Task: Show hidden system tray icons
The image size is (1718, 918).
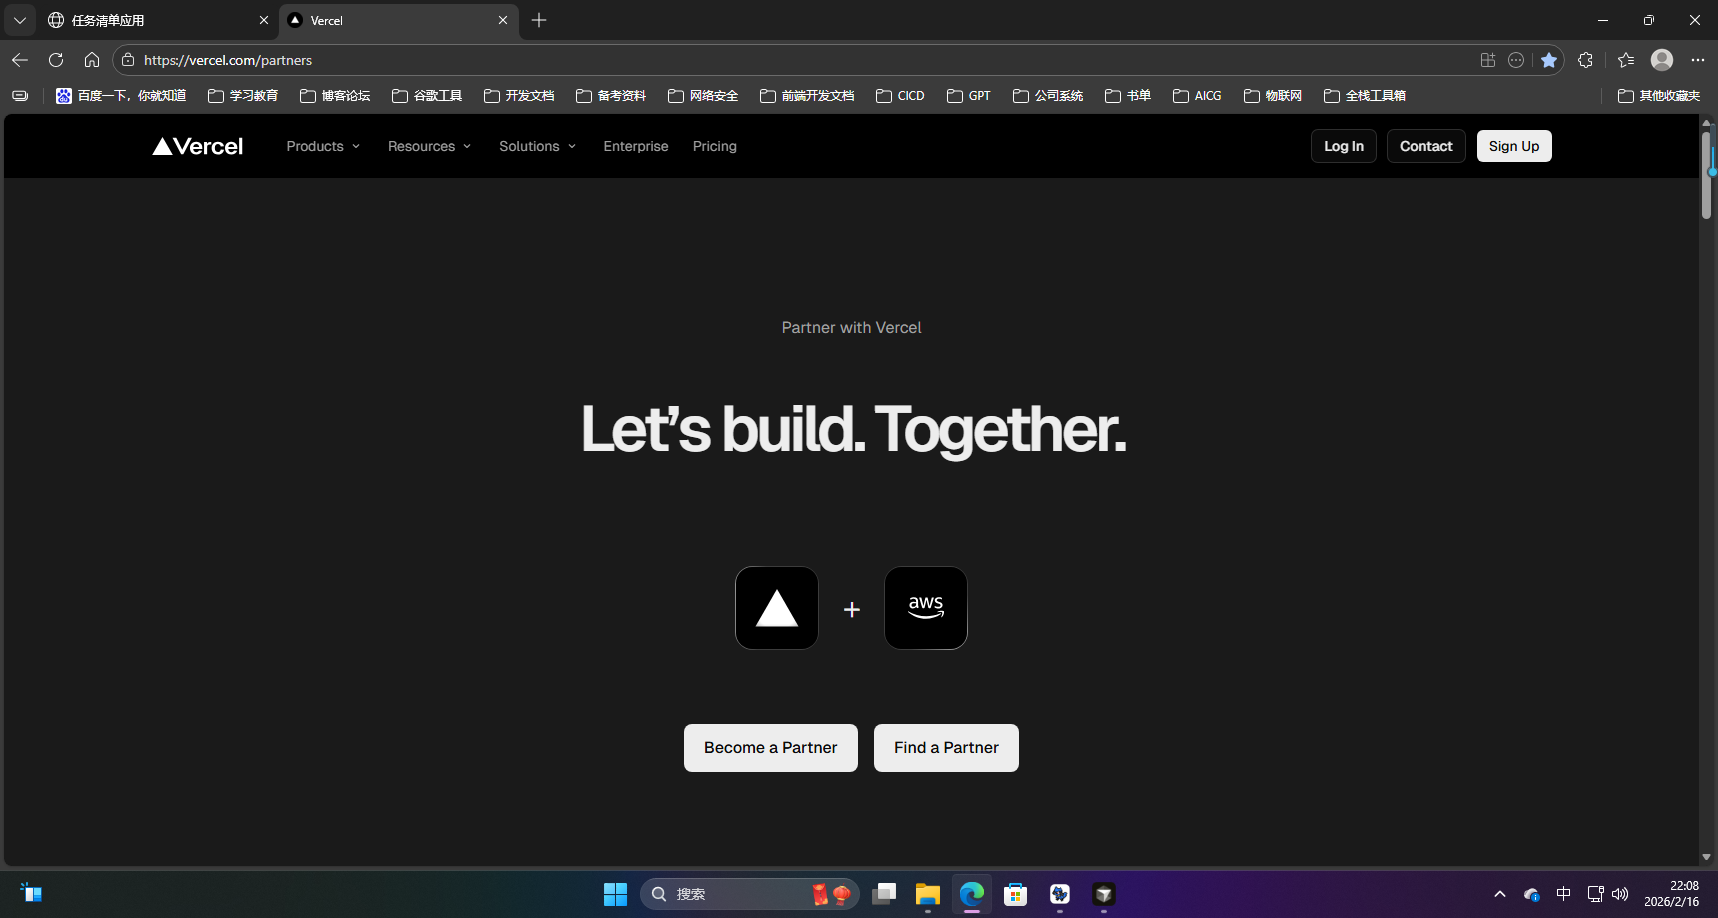Action: coord(1500,894)
